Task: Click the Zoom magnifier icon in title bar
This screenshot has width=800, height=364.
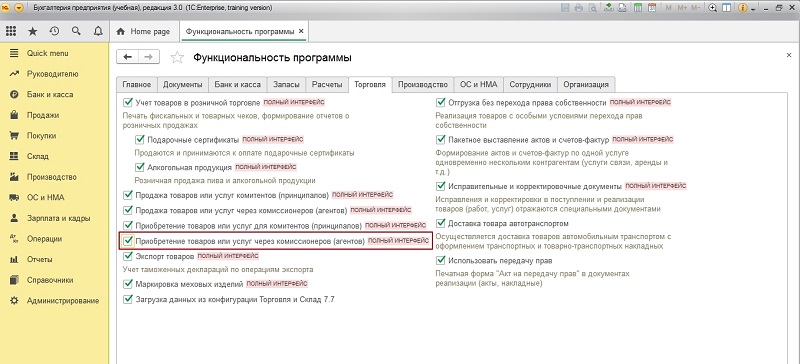Action: tap(712, 8)
